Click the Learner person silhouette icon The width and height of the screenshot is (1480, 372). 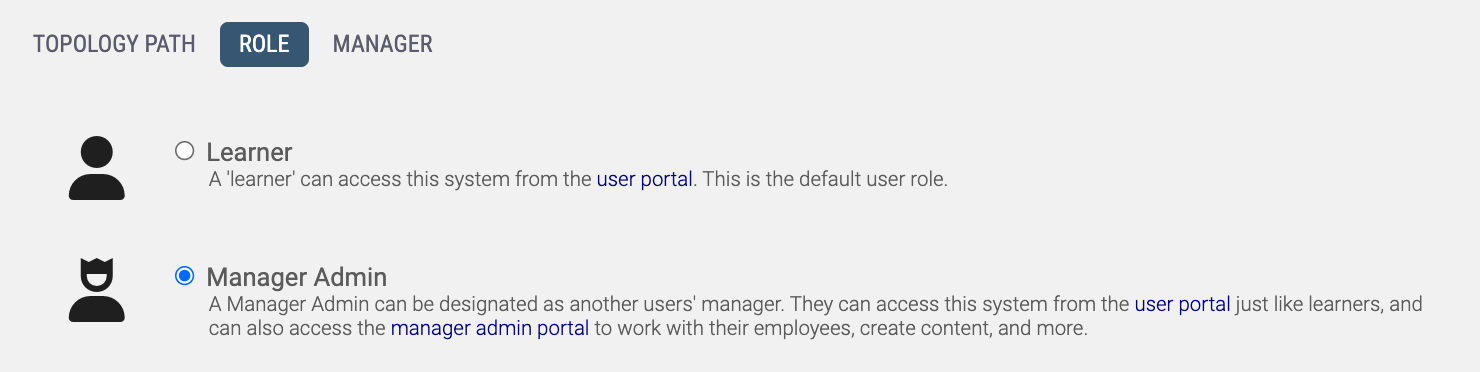point(97,168)
